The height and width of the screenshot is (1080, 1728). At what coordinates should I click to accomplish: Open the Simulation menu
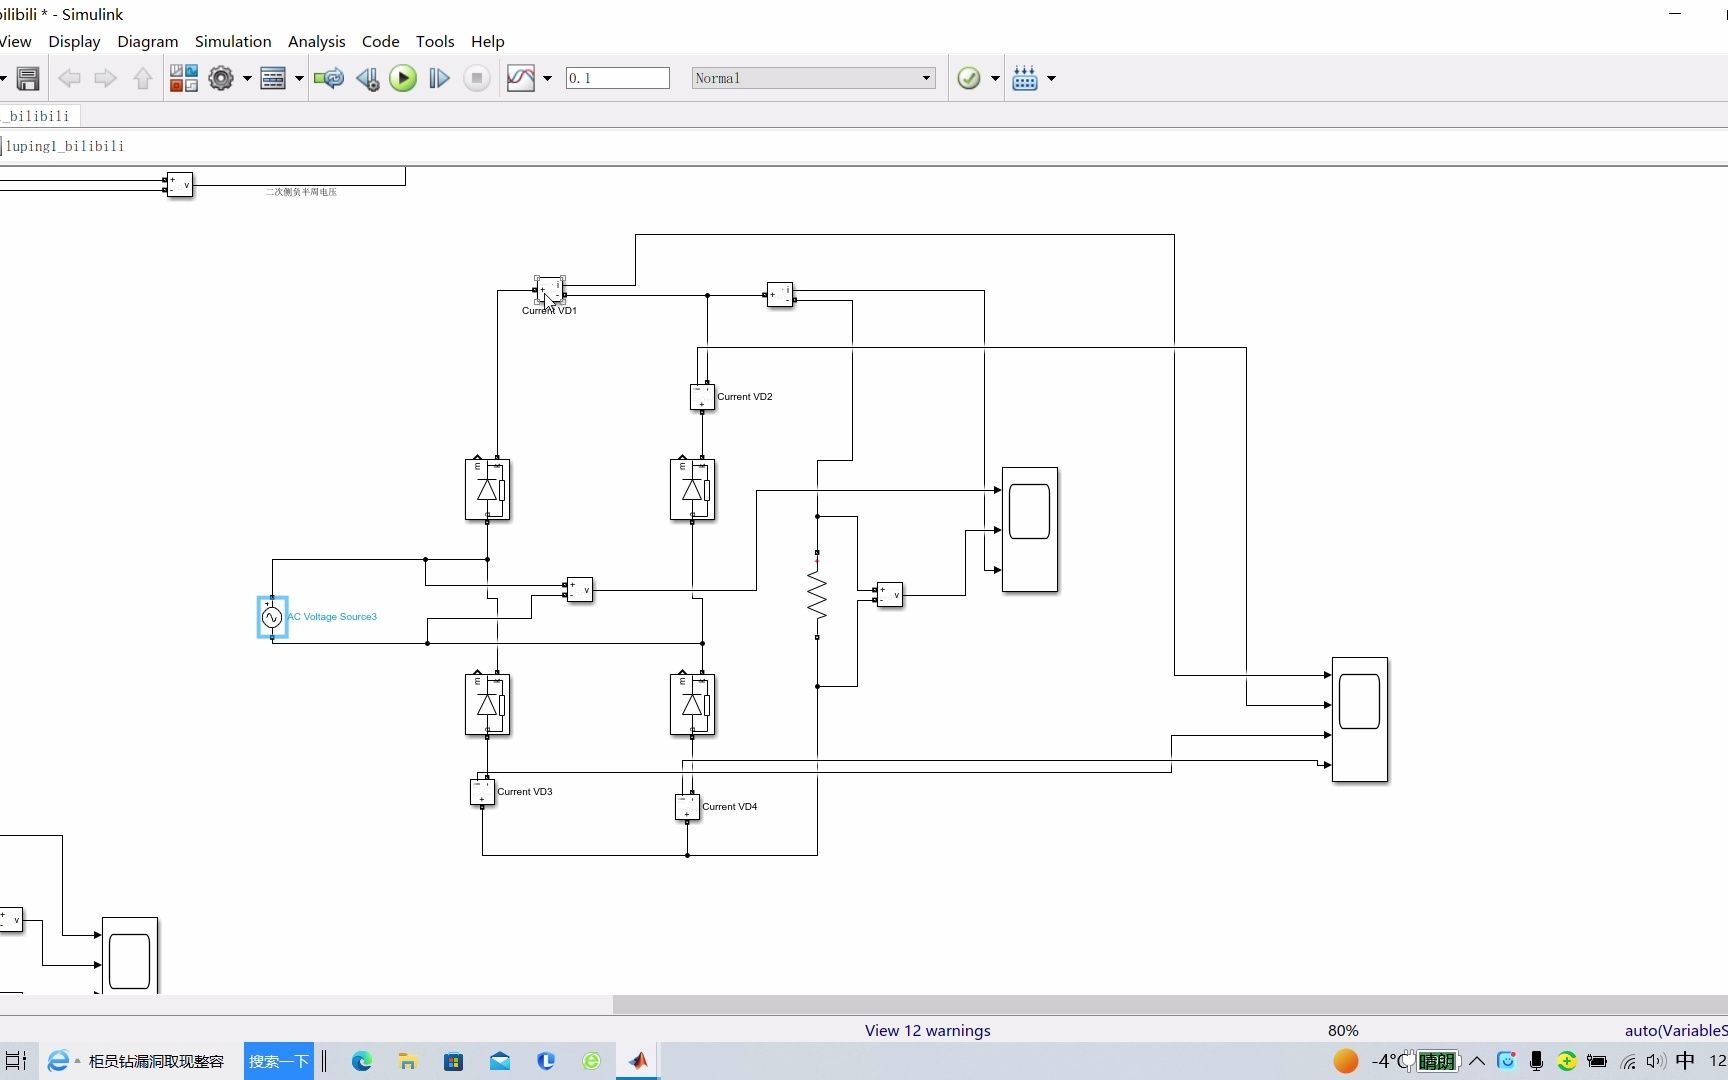233,41
